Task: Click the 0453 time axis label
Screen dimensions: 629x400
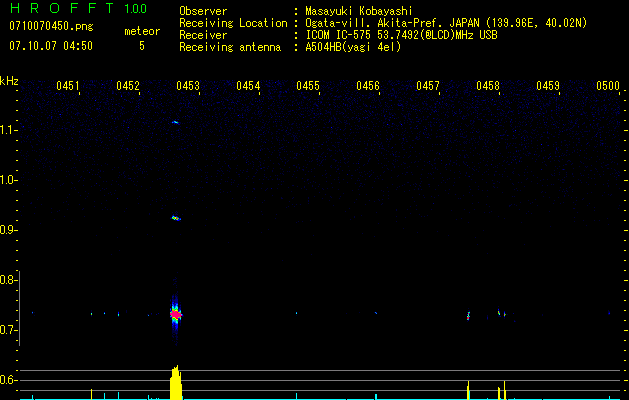Action: (x=188, y=86)
